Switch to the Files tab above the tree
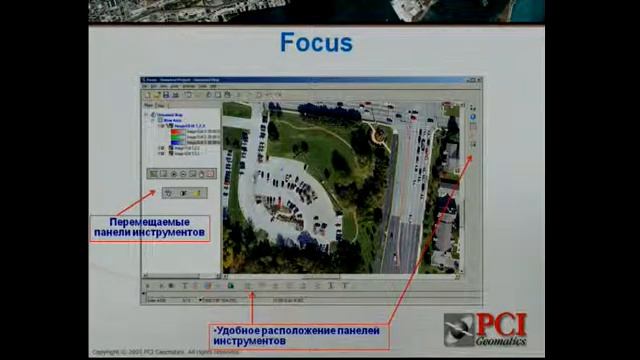Image resolution: width=640 pixels, height=360 pixels. click(x=161, y=106)
